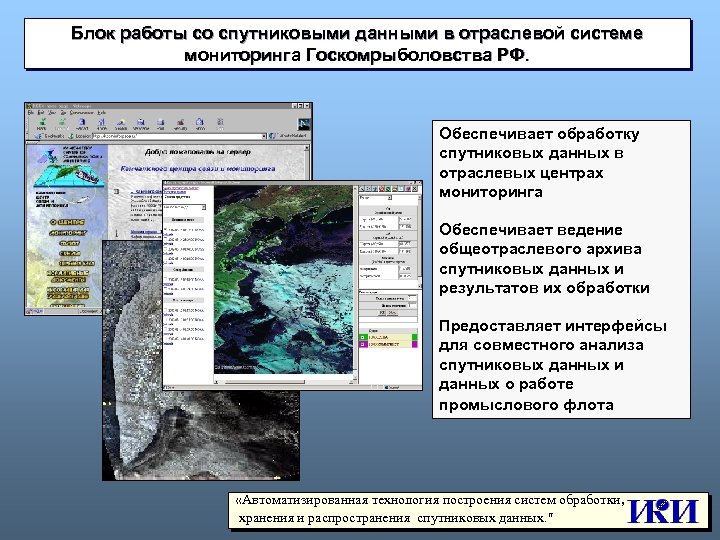Image resolution: width=720 pixels, height=540 pixels.
Task: Click the color satellite image in the viewer
Action: (x=283, y=280)
